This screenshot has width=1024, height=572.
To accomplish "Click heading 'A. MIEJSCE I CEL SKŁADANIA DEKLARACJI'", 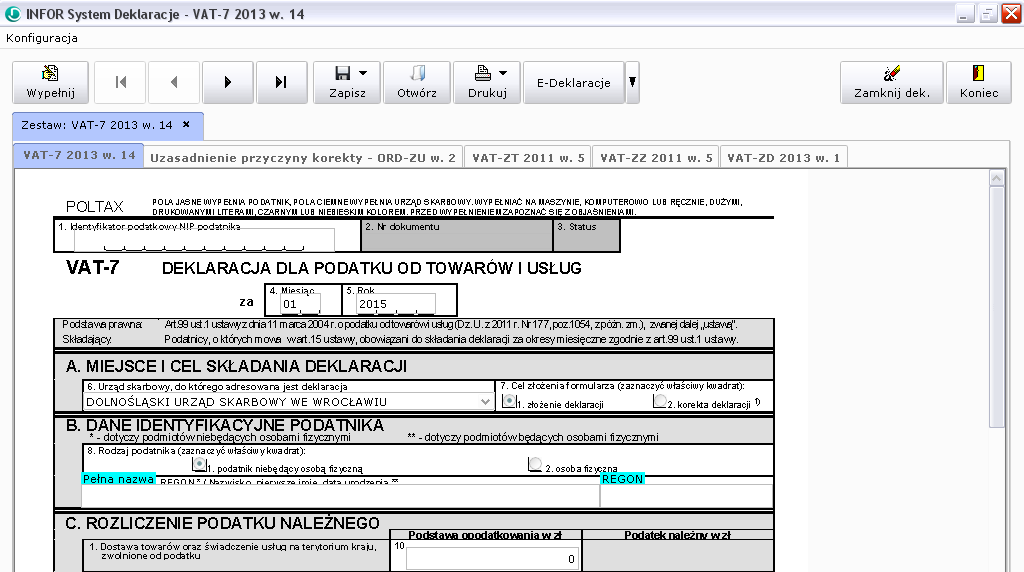I will click(236, 366).
